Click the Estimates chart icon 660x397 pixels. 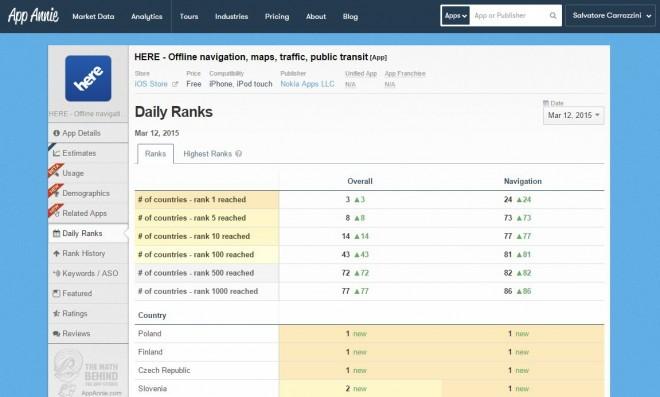click(56, 153)
